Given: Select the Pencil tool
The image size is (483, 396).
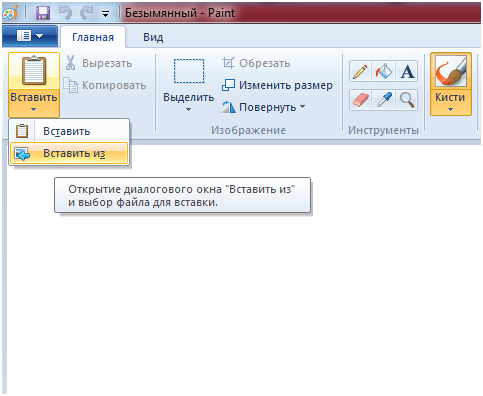Looking at the screenshot, I should click(360, 71).
